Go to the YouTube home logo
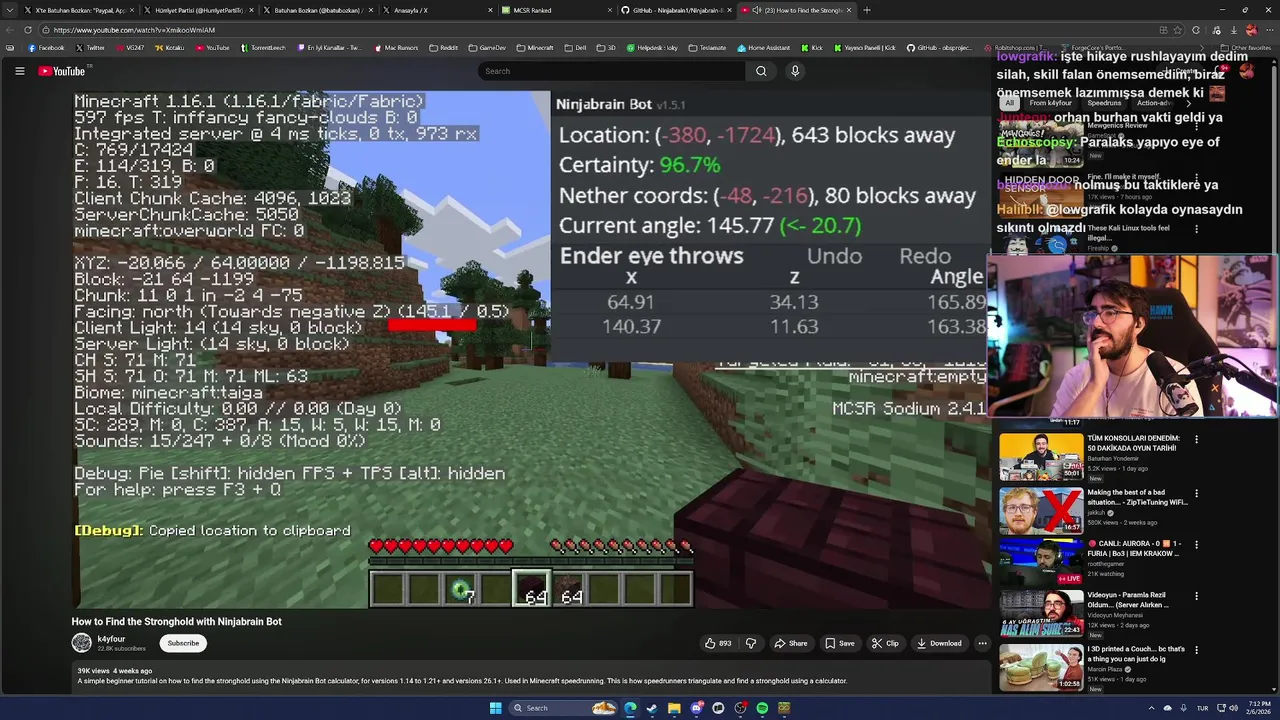The height and width of the screenshot is (720, 1280). click(62, 71)
